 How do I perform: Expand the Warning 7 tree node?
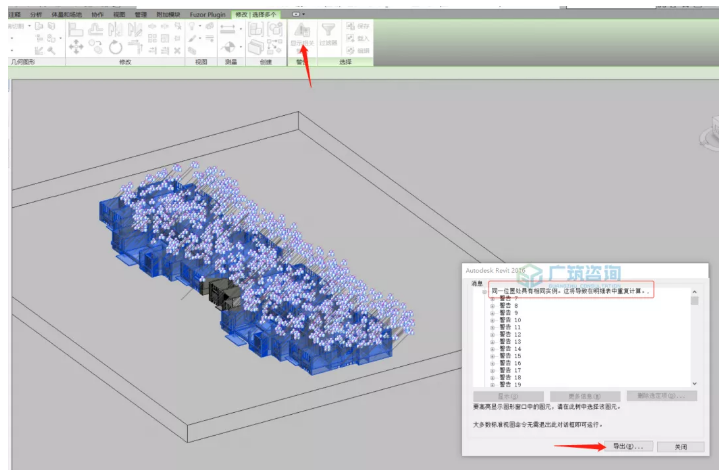[x=493, y=298]
